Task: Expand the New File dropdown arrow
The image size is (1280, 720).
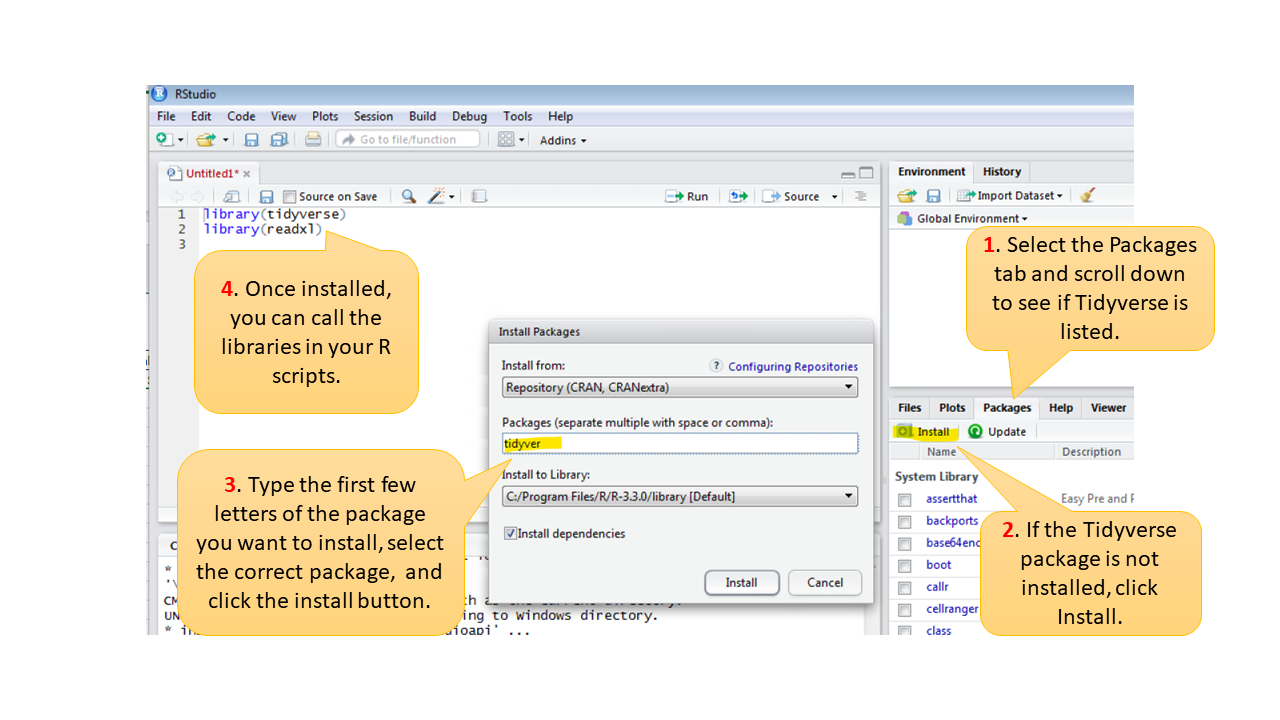Action: 181,141
